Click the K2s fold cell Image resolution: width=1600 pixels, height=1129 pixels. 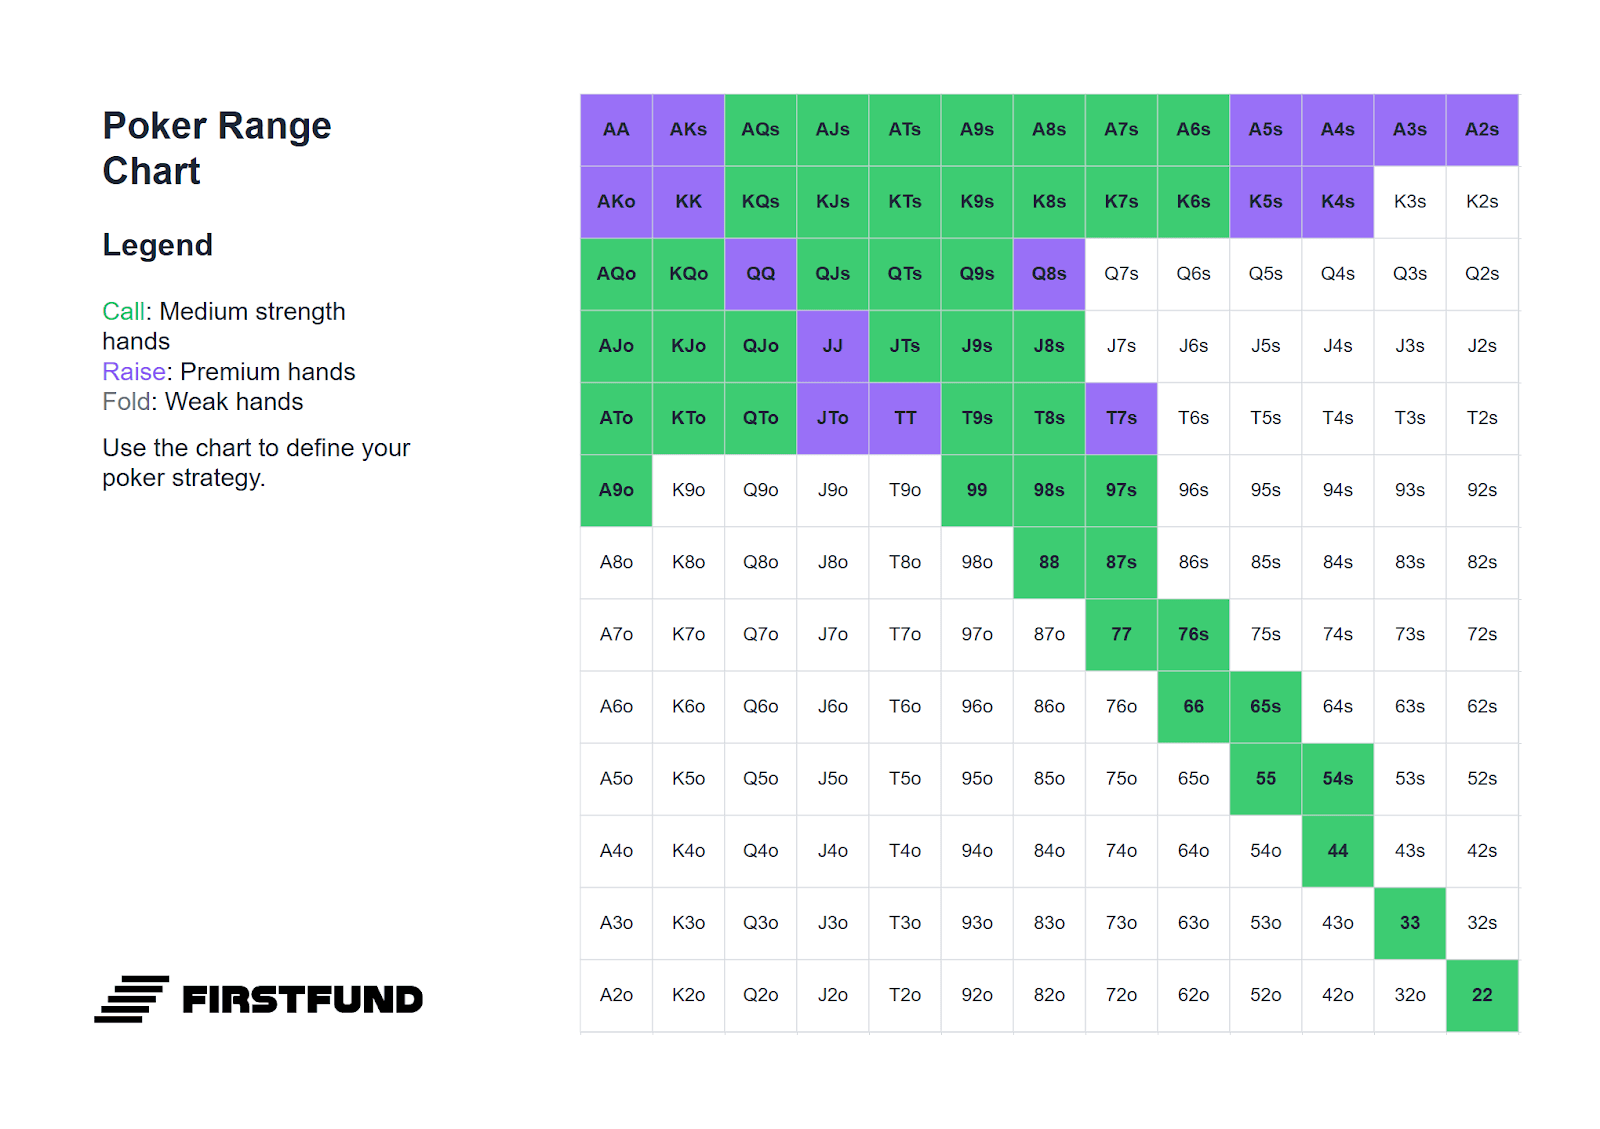(x=1482, y=202)
